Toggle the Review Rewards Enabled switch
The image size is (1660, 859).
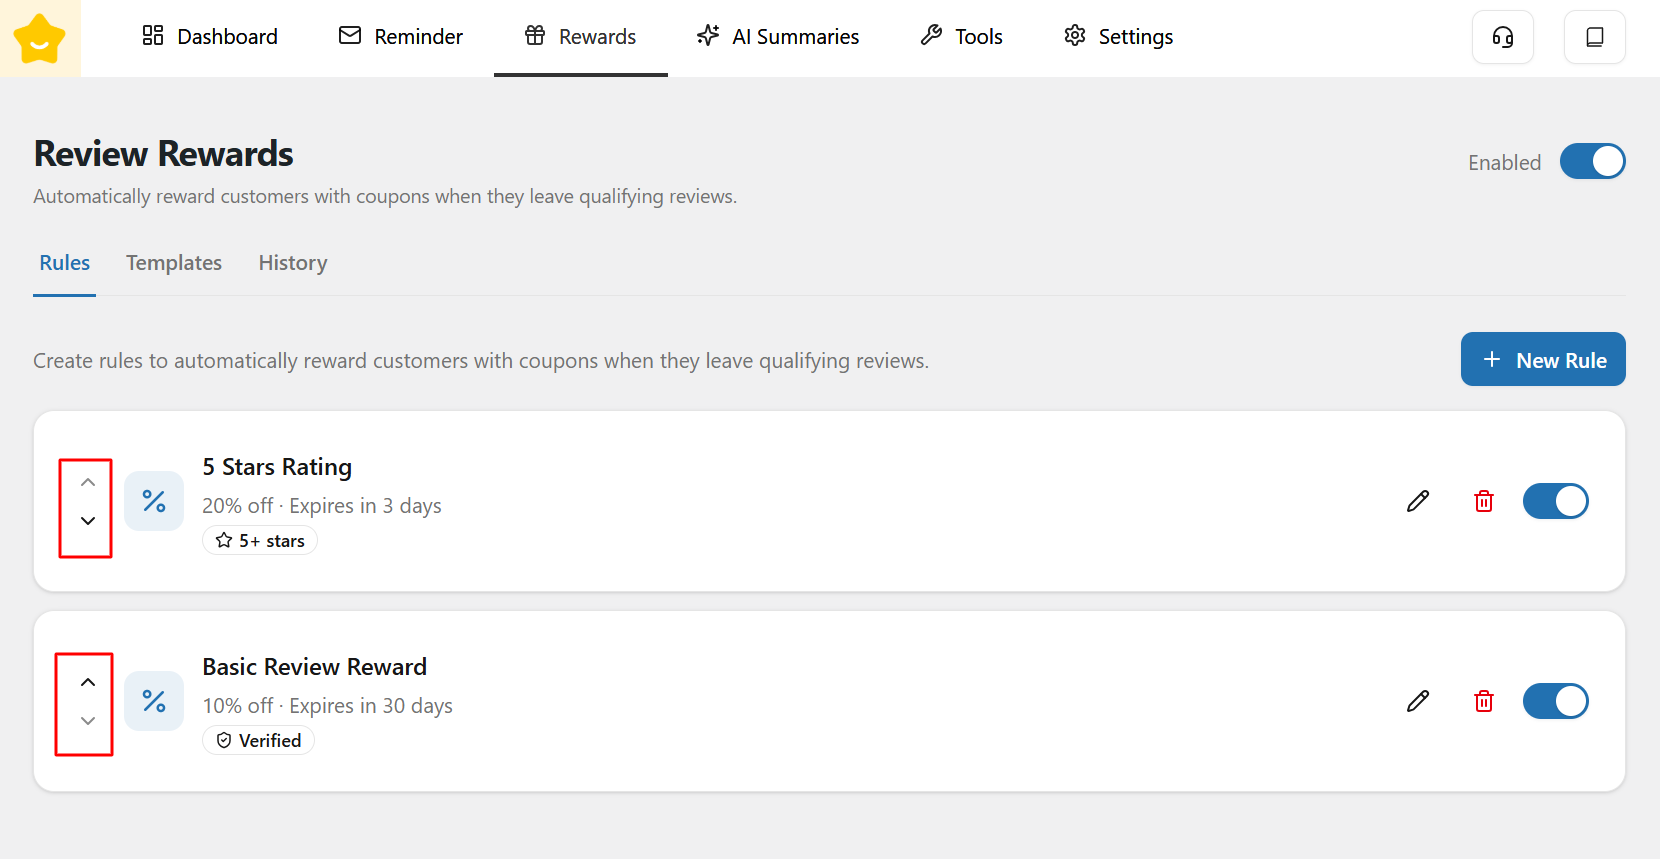(1592, 162)
